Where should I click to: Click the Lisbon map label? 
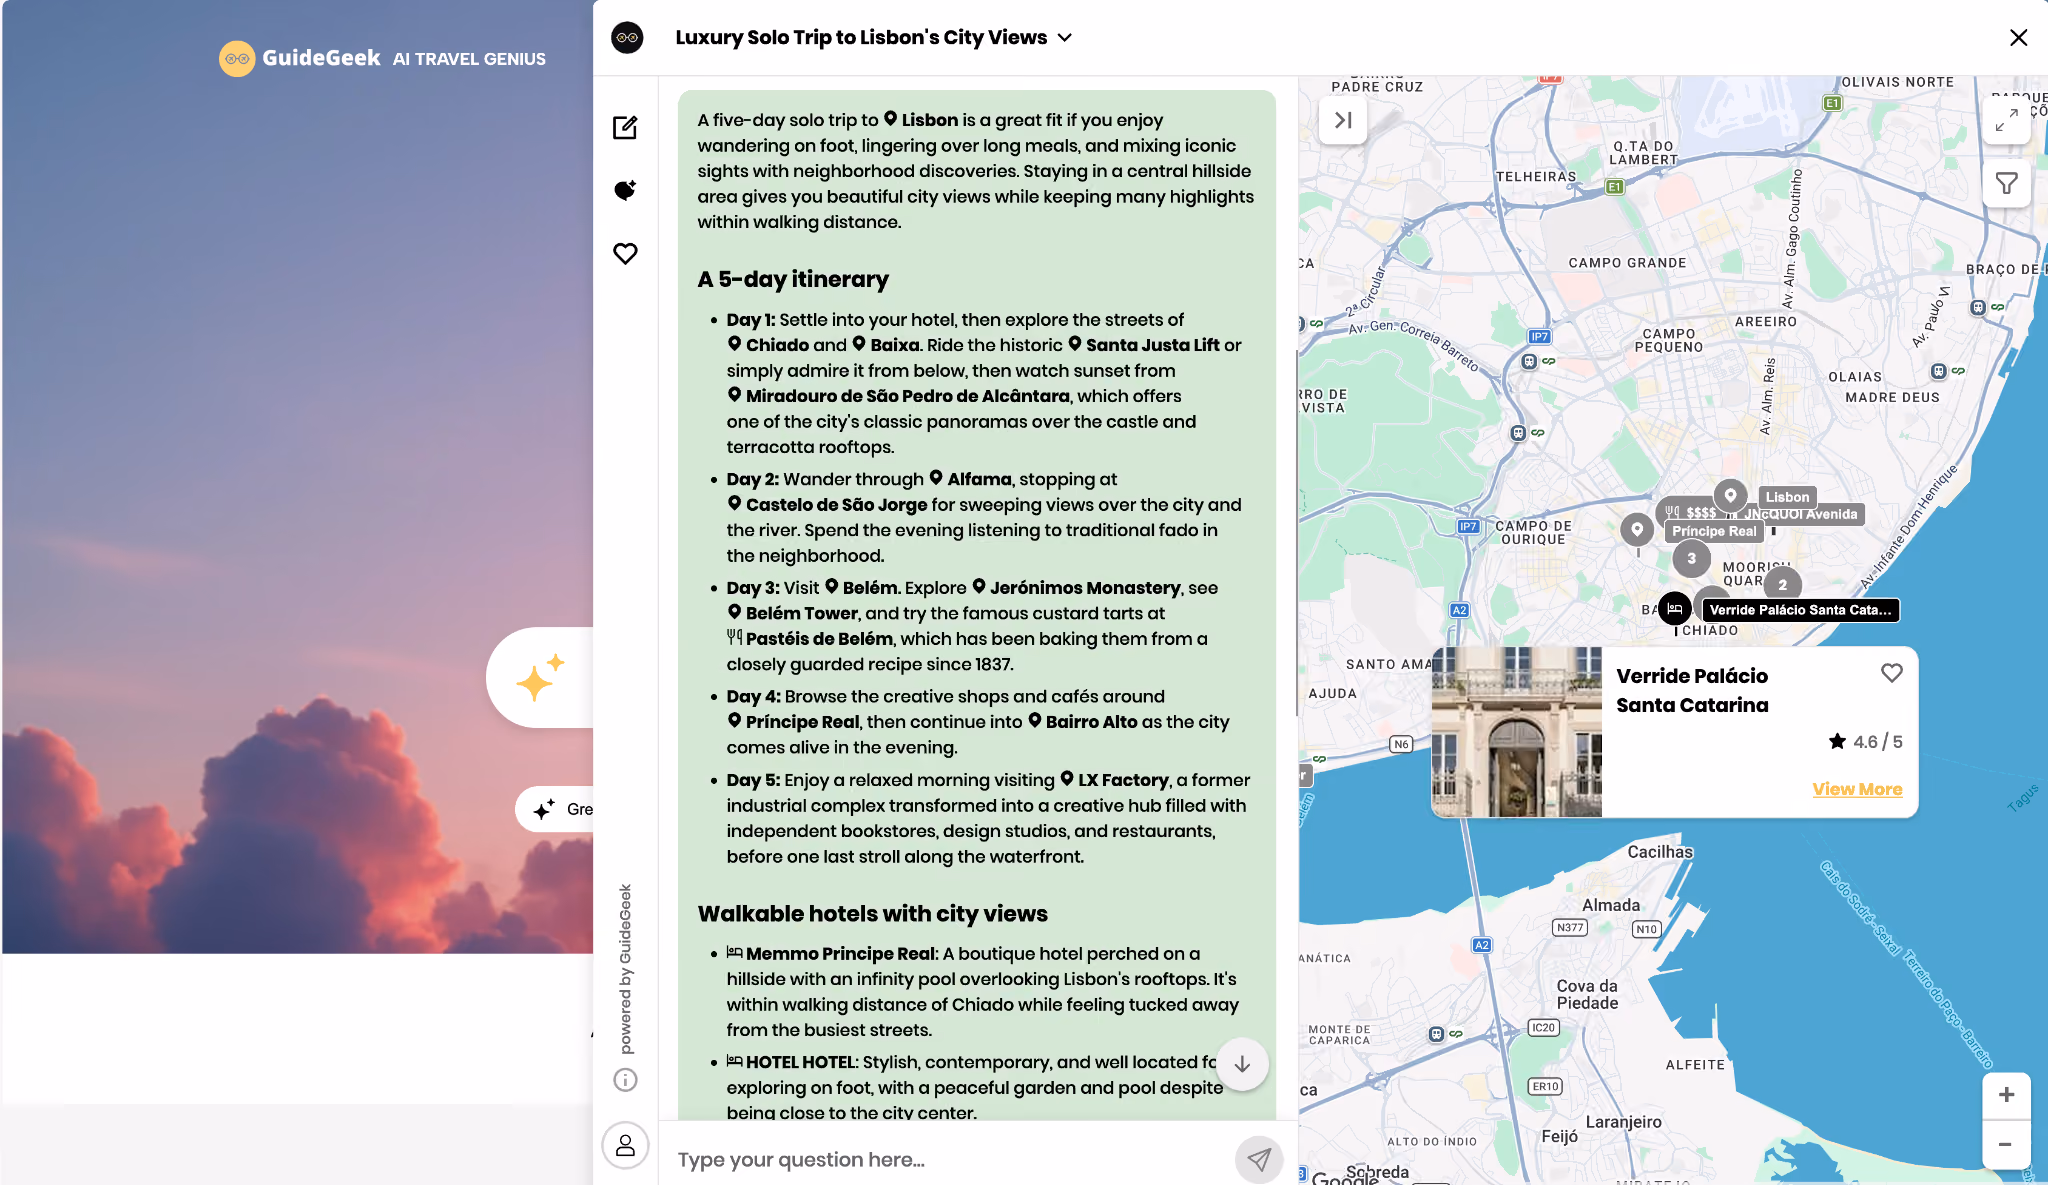1787,497
